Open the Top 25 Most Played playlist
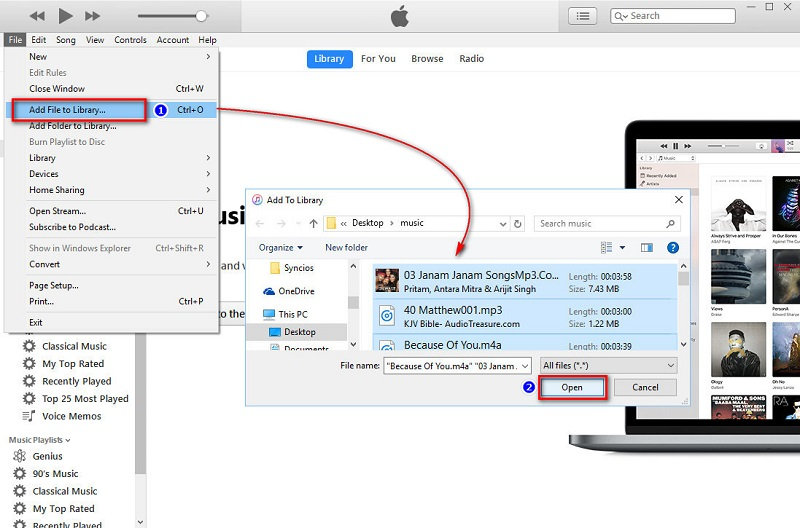800x528 pixels. [x=85, y=399]
